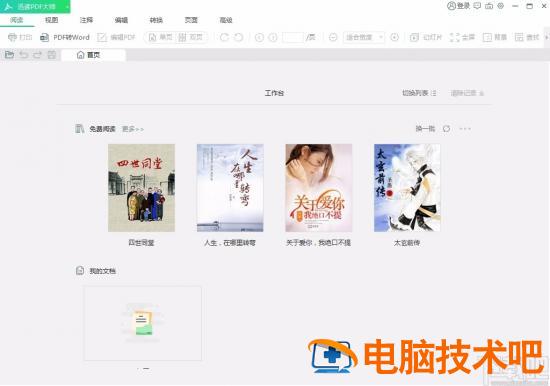
Task: Click the 我的文档 section icon
Action: [x=80, y=271]
